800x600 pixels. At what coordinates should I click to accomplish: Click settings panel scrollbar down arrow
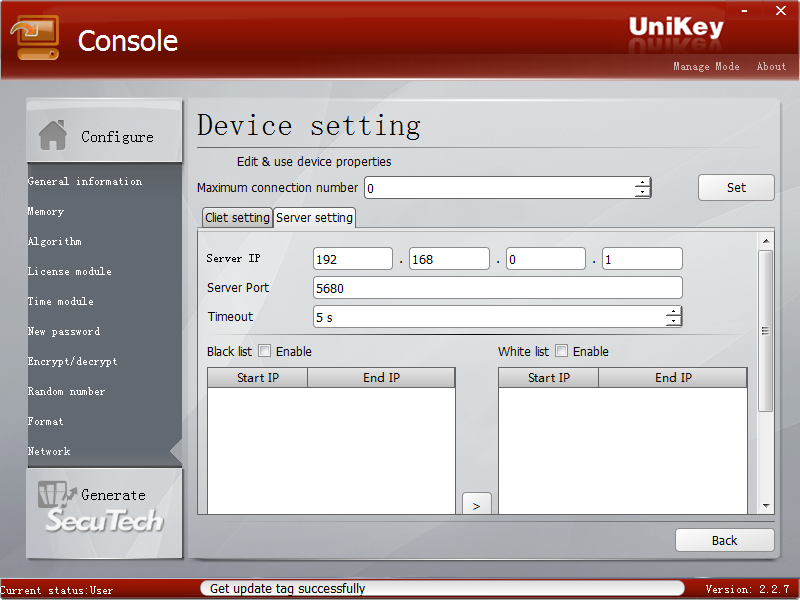coord(766,506)
